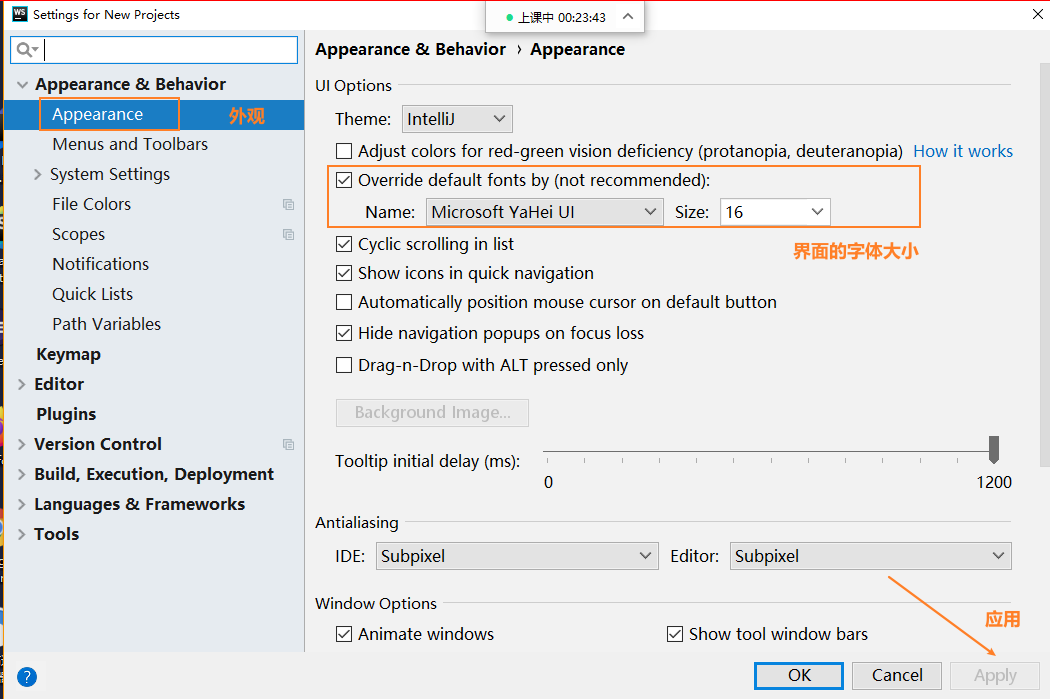Enable Drag-n-Drop with ALT pressed only
The width and height of the screenshot is (1050, 699).
344,365
